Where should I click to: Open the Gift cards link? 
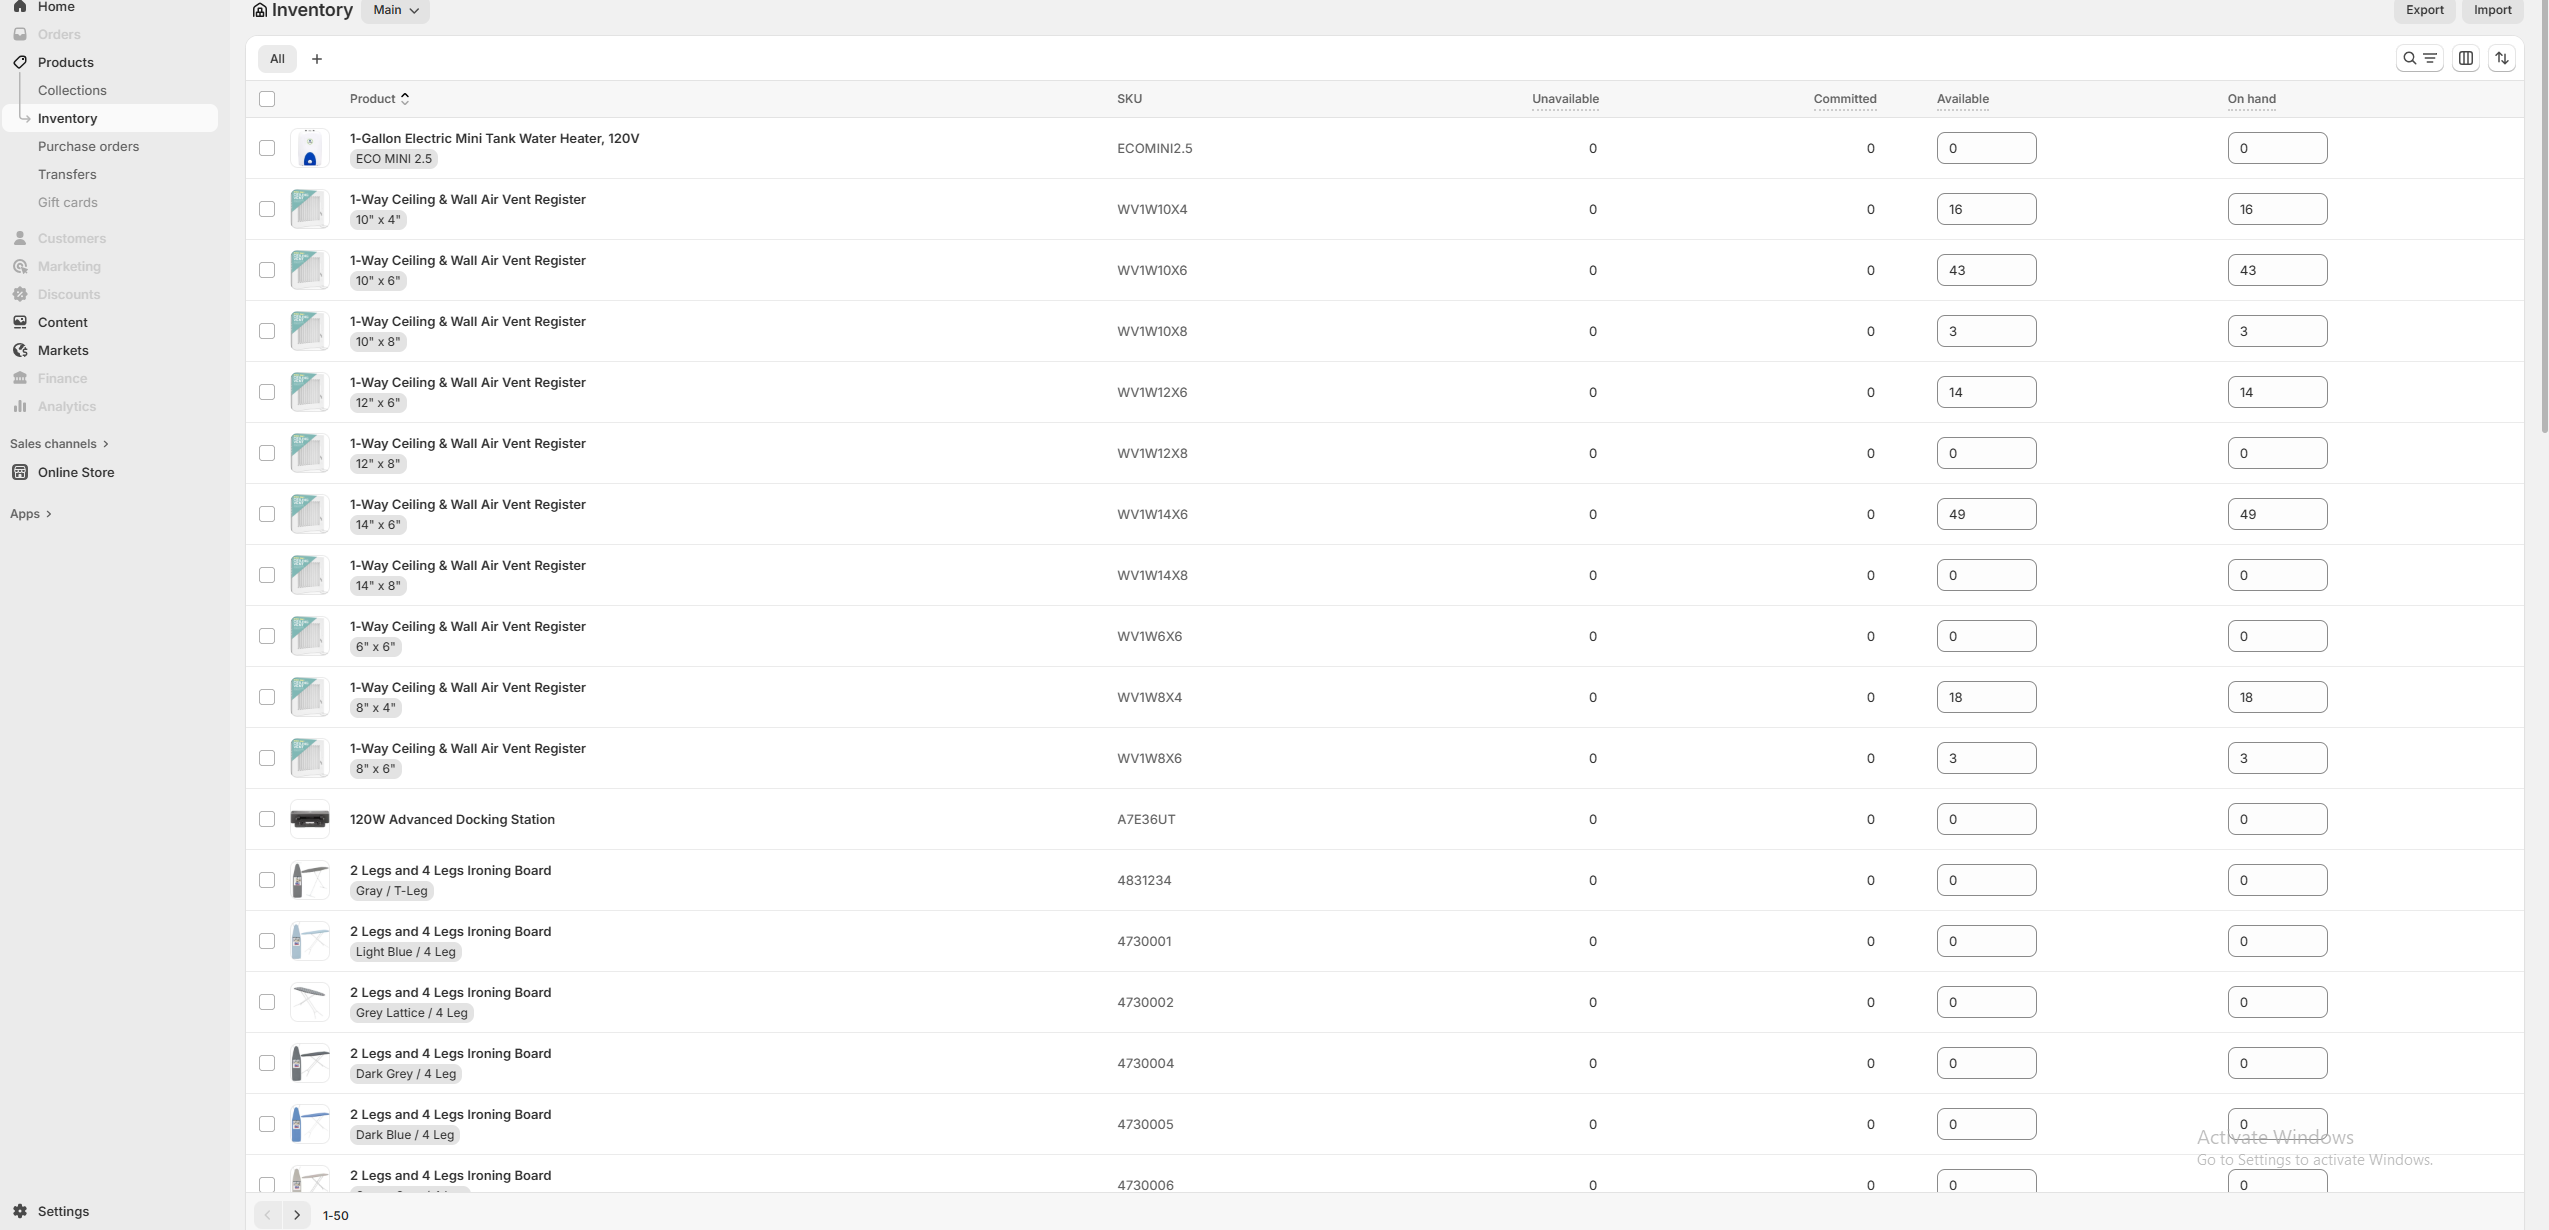point(68,202)
